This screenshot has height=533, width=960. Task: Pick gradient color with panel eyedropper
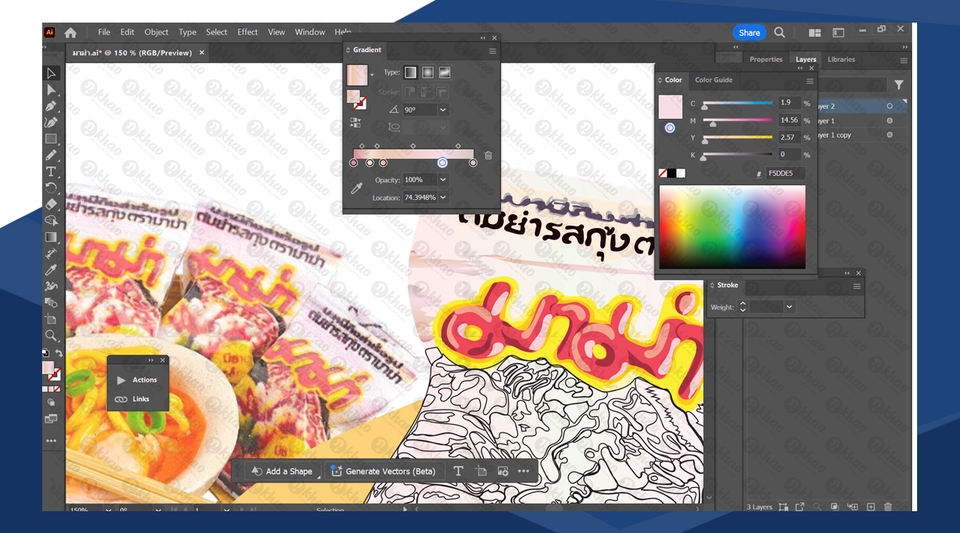click(x=356, y=188)
